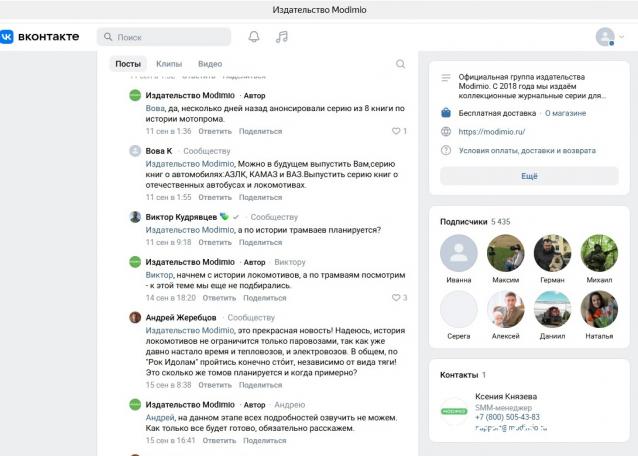The width and height of the screenshot is (638, 456).
Task: Open Виктор Кудрявцев's avatar
Action: pyautogui.click(x=135, y=217)
